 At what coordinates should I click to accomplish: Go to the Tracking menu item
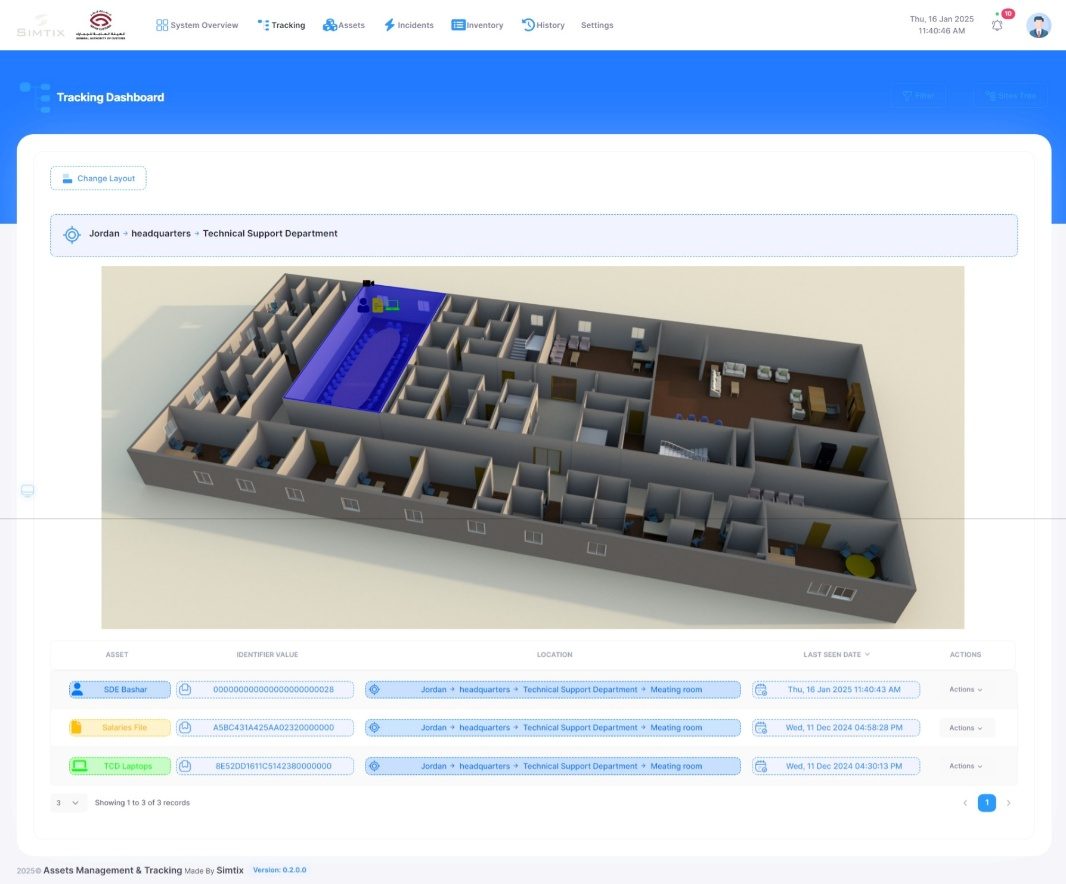point(281,25)
